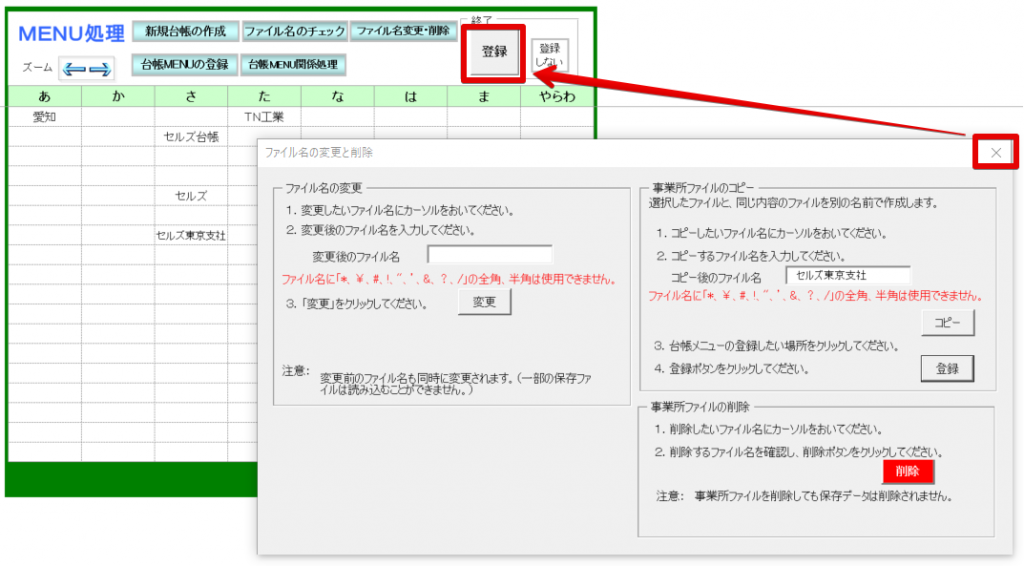Select the さ column header
This screenshot has height=566, width=1024.
[x=191, y=97]
